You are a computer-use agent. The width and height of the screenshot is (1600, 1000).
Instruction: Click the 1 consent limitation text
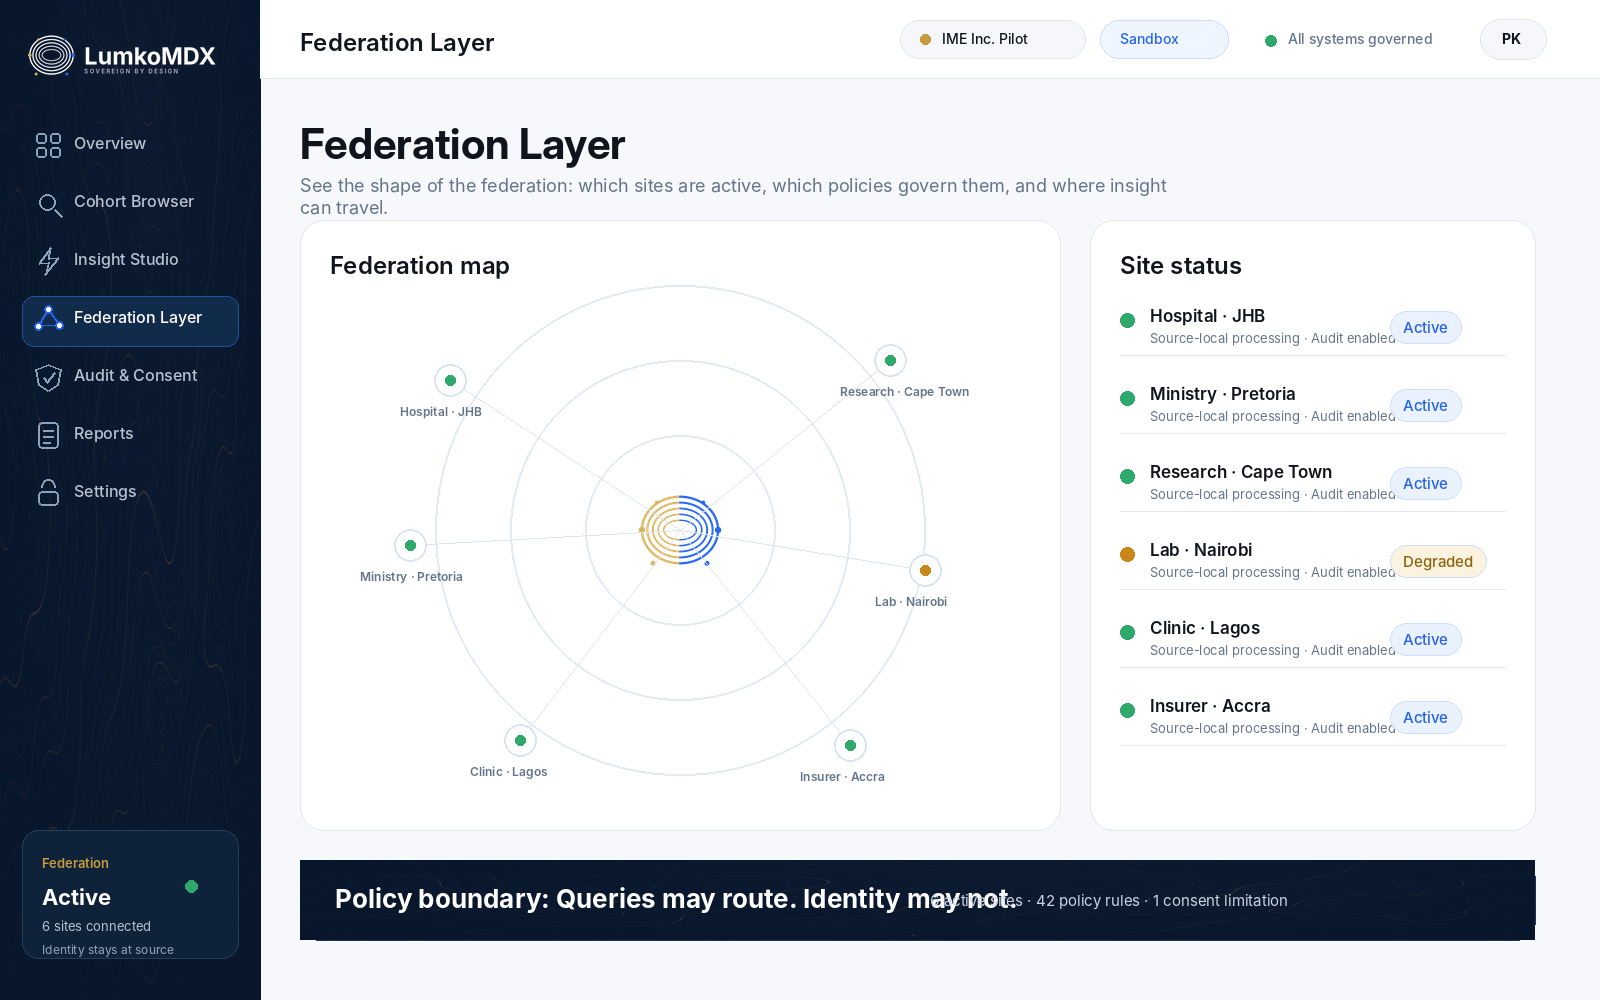click(1220, 901)
